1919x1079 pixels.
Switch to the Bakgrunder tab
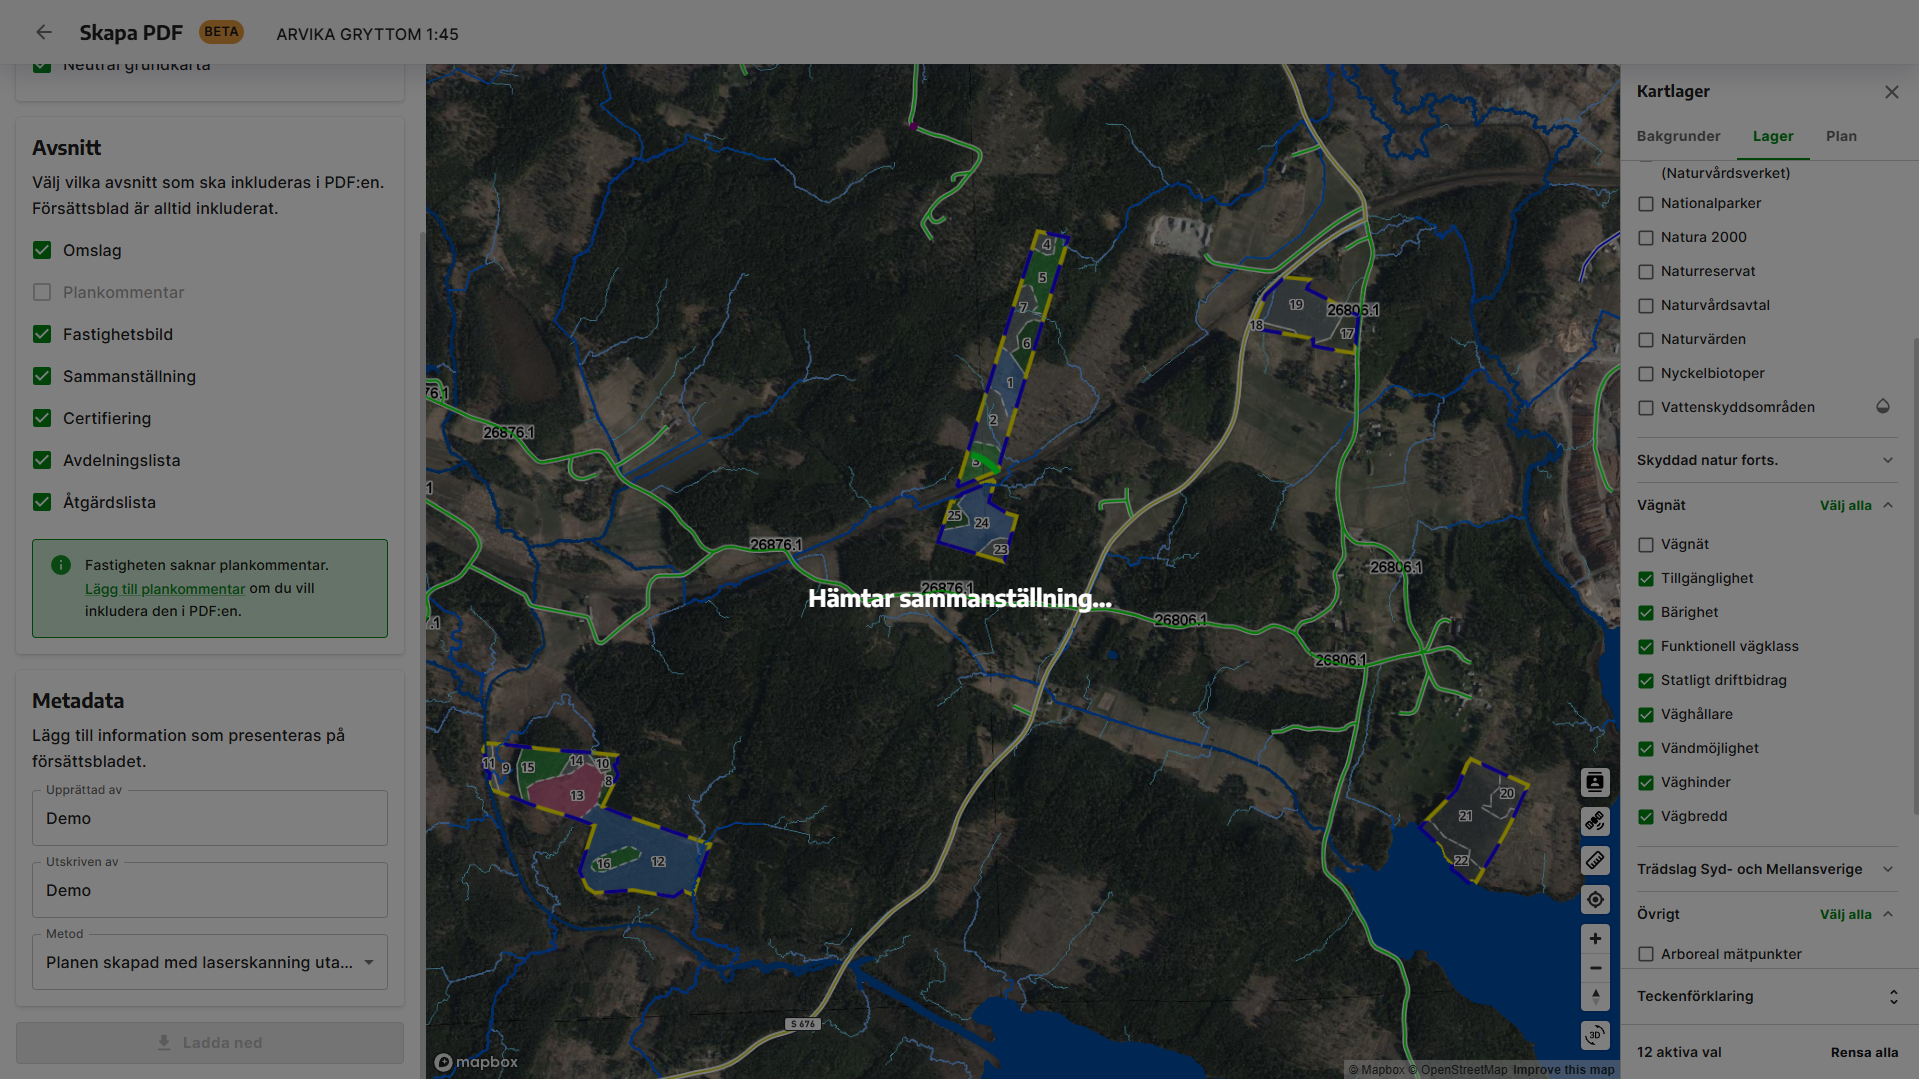[x=1678, y=136]
